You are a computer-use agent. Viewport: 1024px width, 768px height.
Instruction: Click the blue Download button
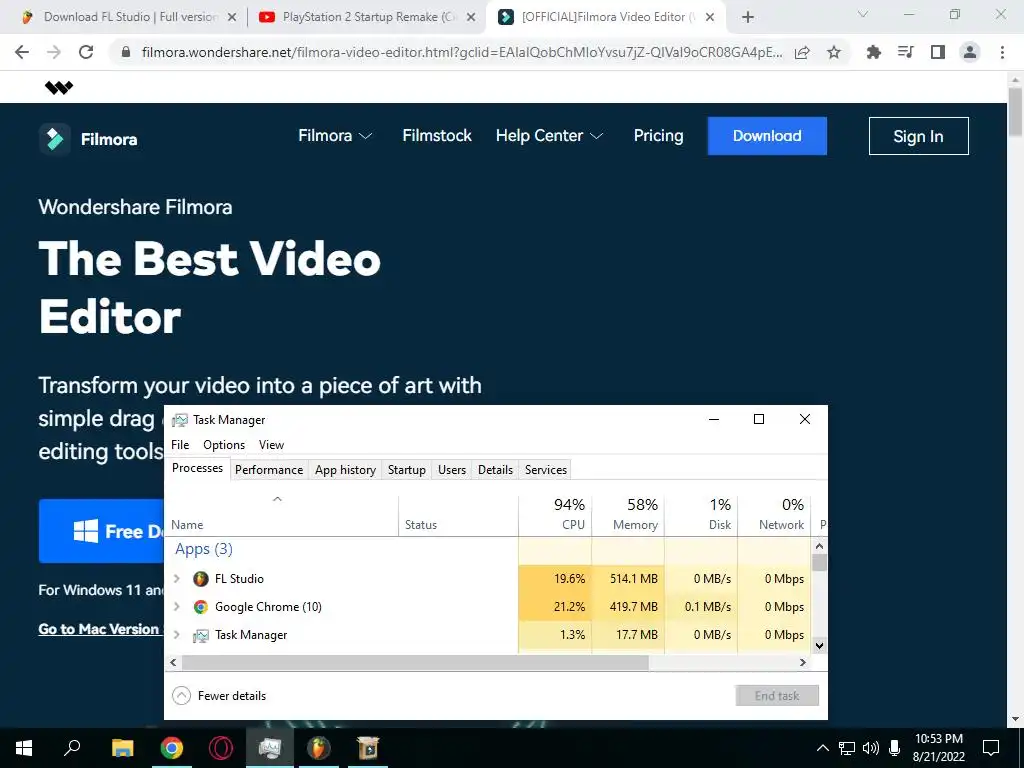pos(767,136)
